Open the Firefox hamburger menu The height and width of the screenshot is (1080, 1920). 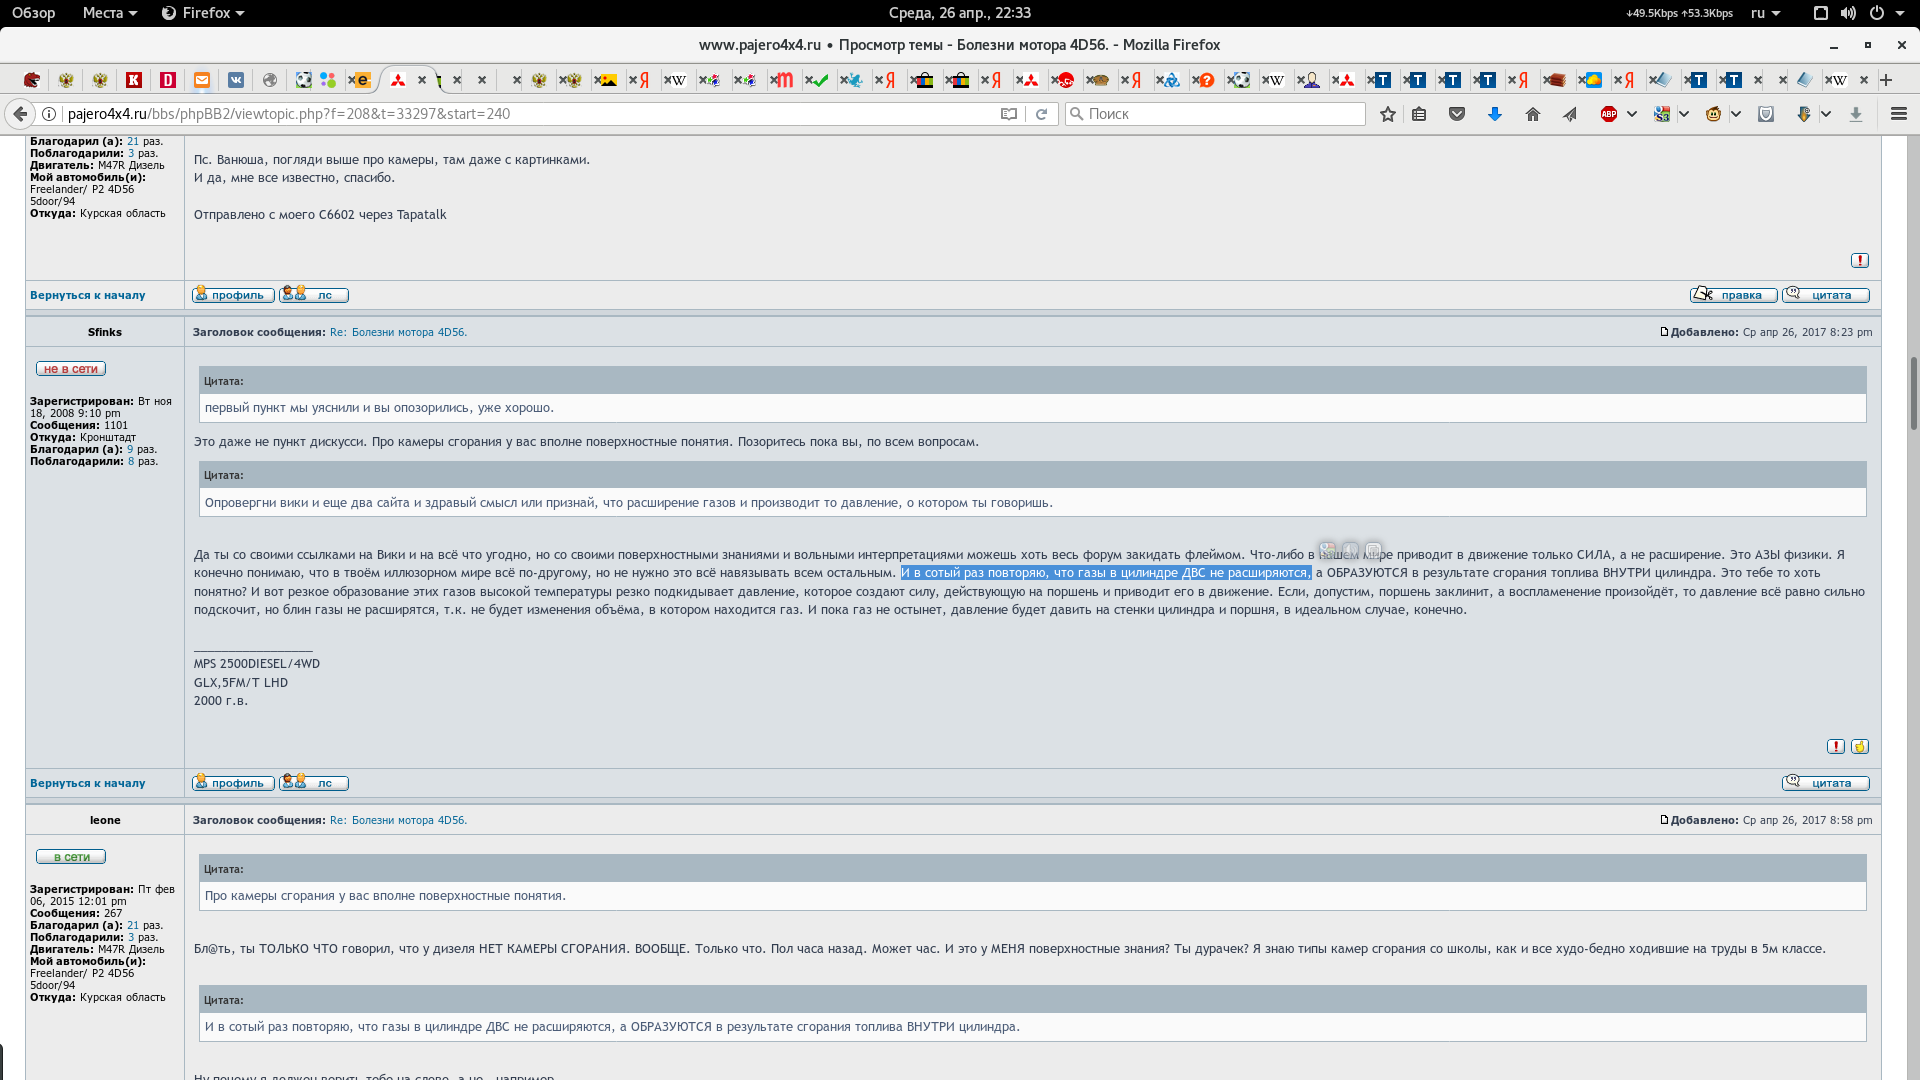pyautogui.click(x=1898, y=114)
